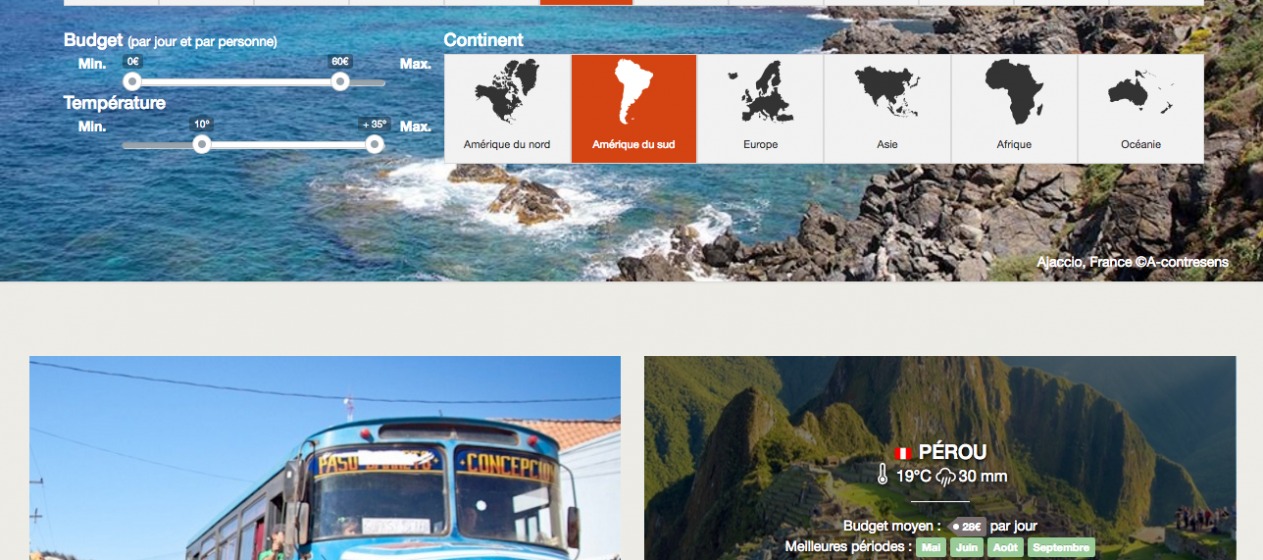Grab the Budget minimum 0€ slider handle
This screenshot has width=1263, height=560.
point(132,82)
